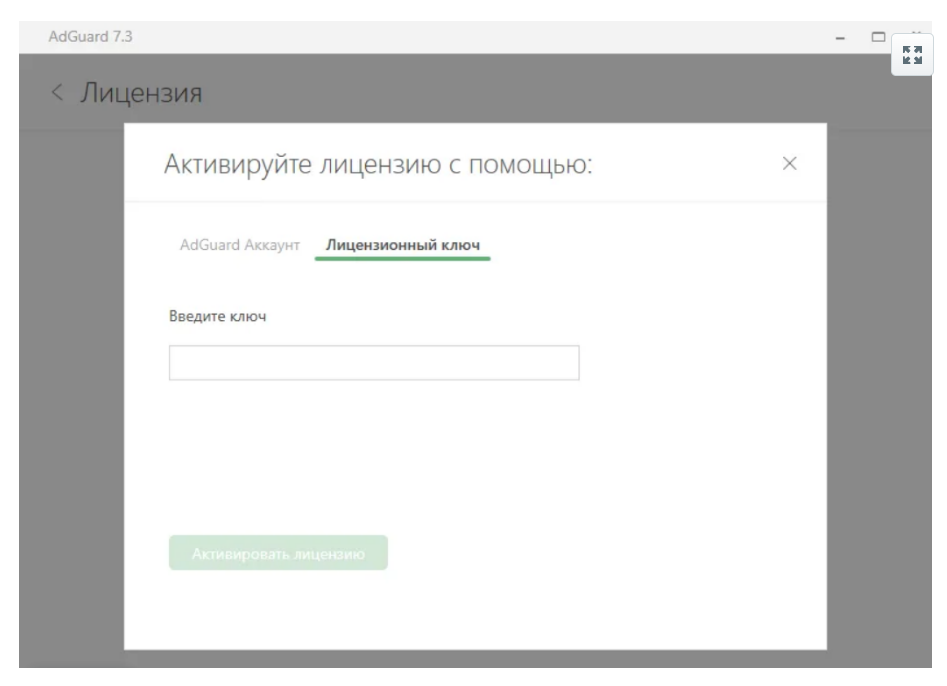
Task: Click the AdGuard 7.3 title text
Action: pos(90,37)
